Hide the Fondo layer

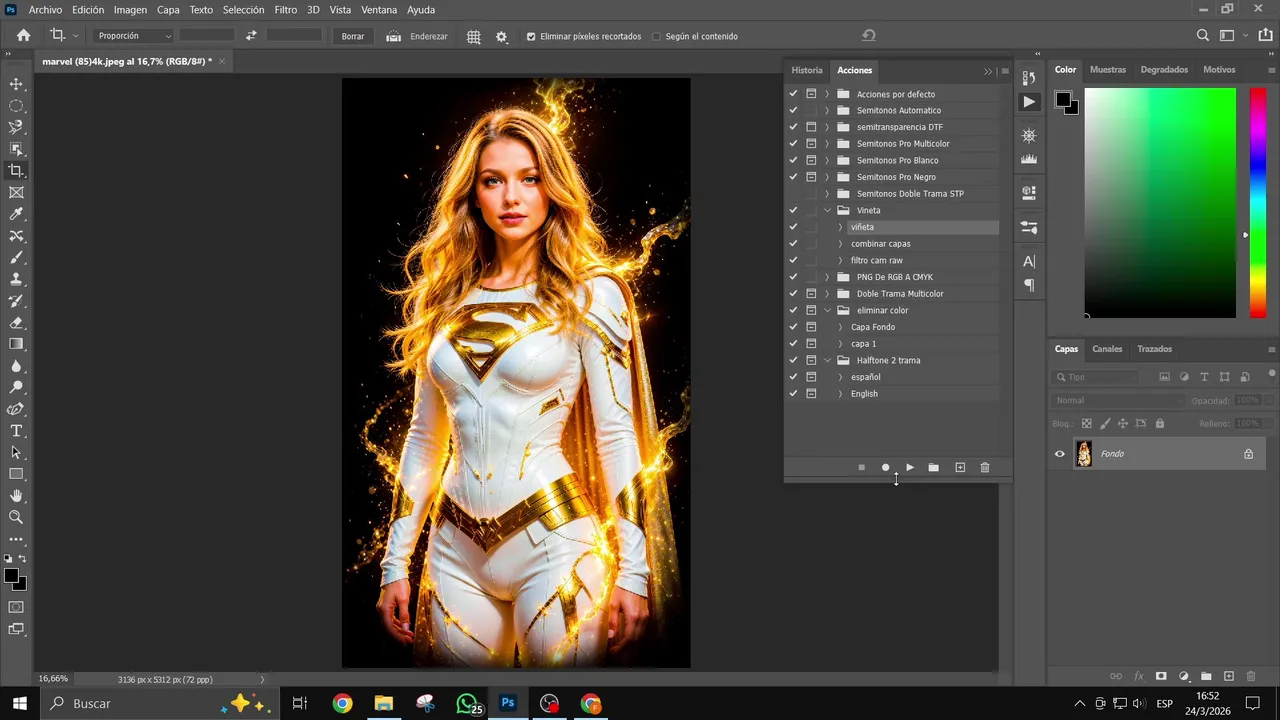coord(1060,454)
